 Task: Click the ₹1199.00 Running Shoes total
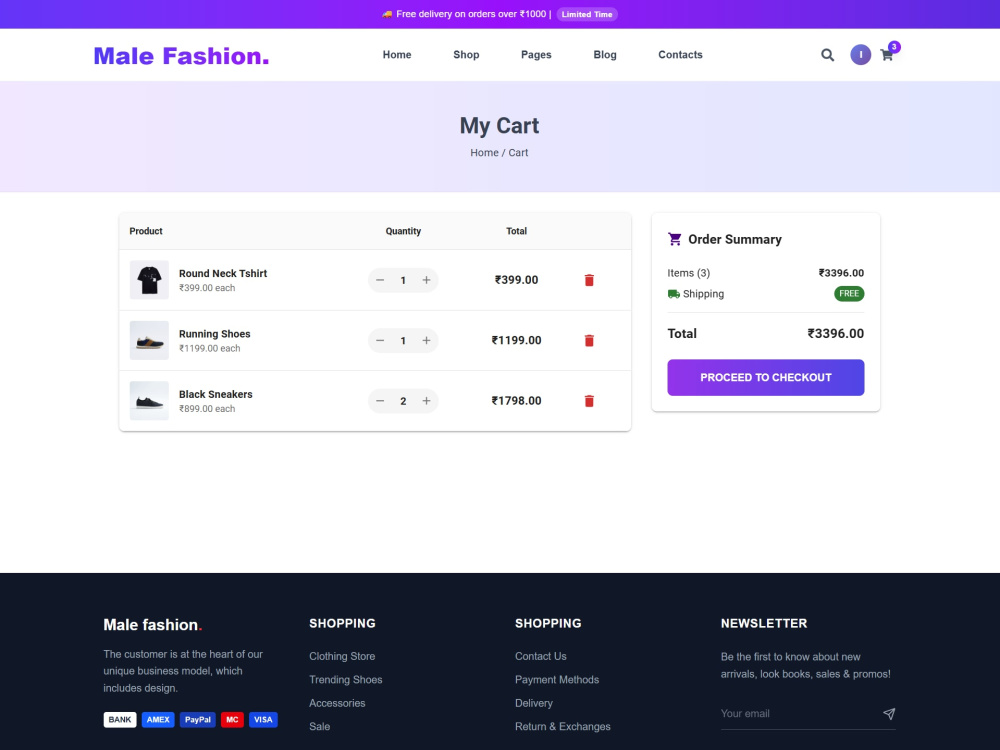[517, 341]
